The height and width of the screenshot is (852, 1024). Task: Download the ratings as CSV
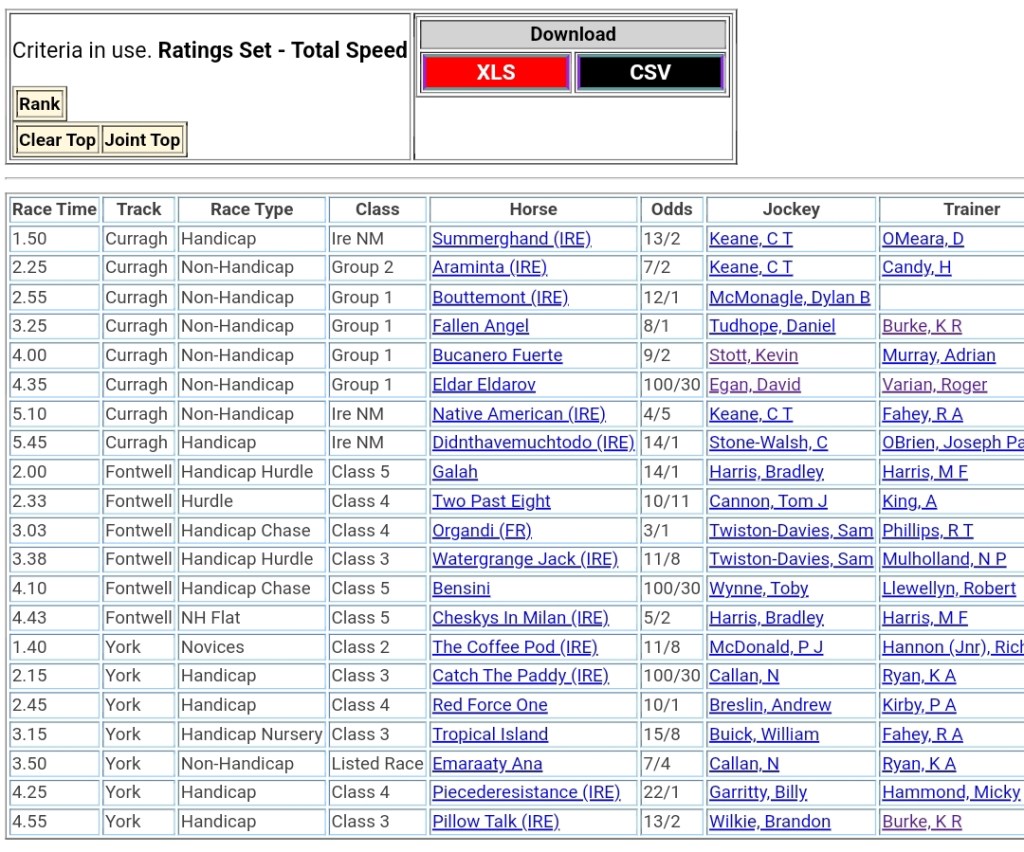[649, 73]
